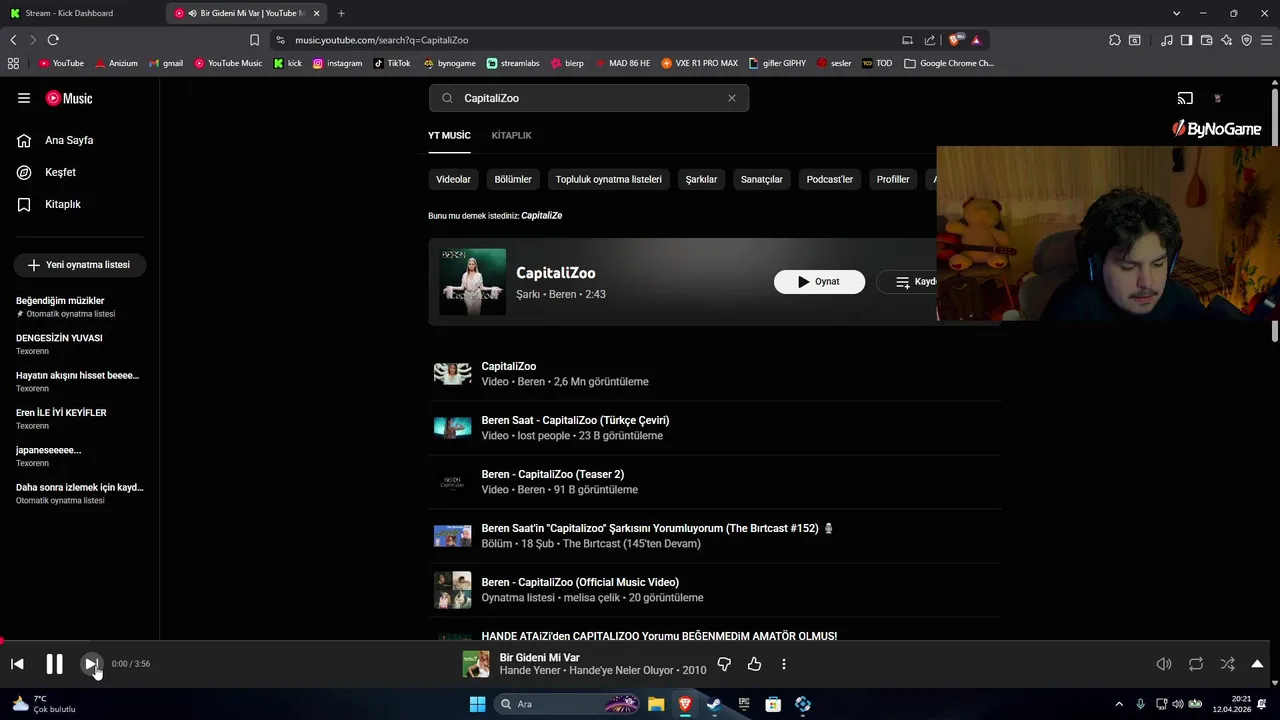This screenshot has width=1280, height=720.
Task: Click the CapitaliZoo search input field
Action: [x=588, y=98]
